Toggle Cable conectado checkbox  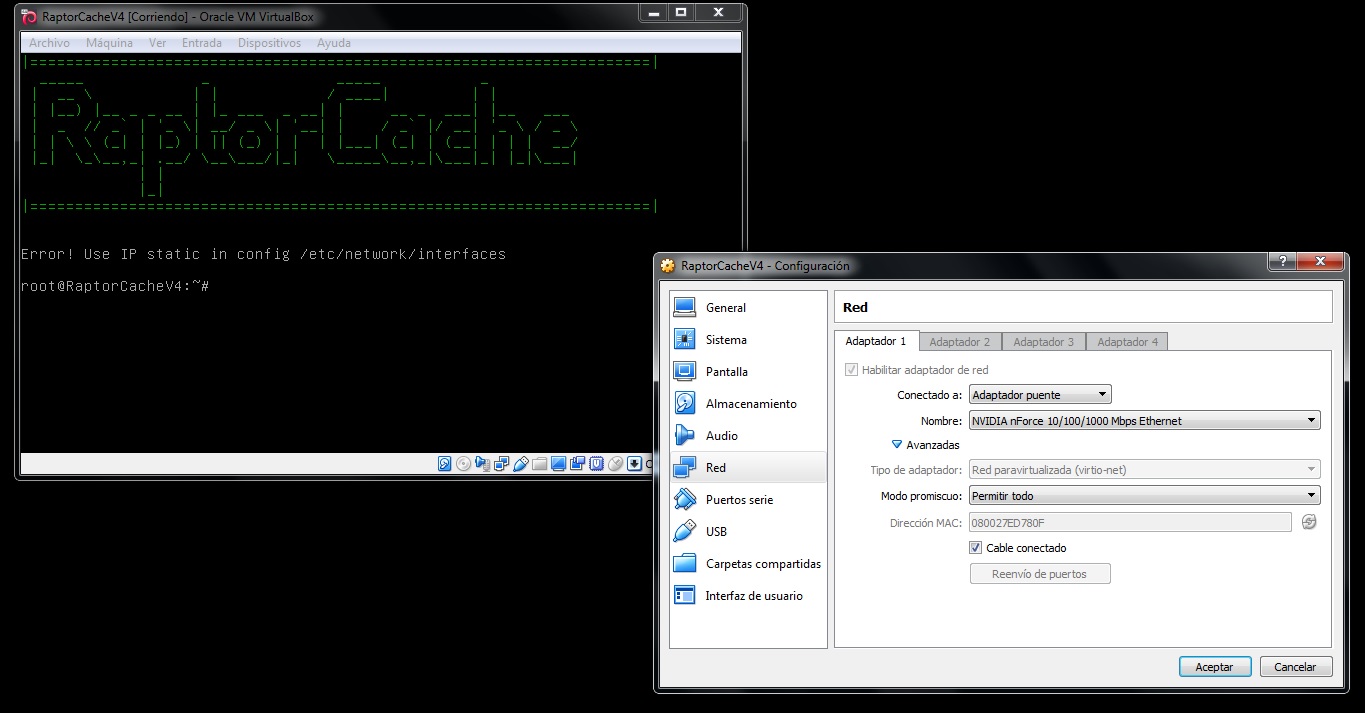point(976,548)
